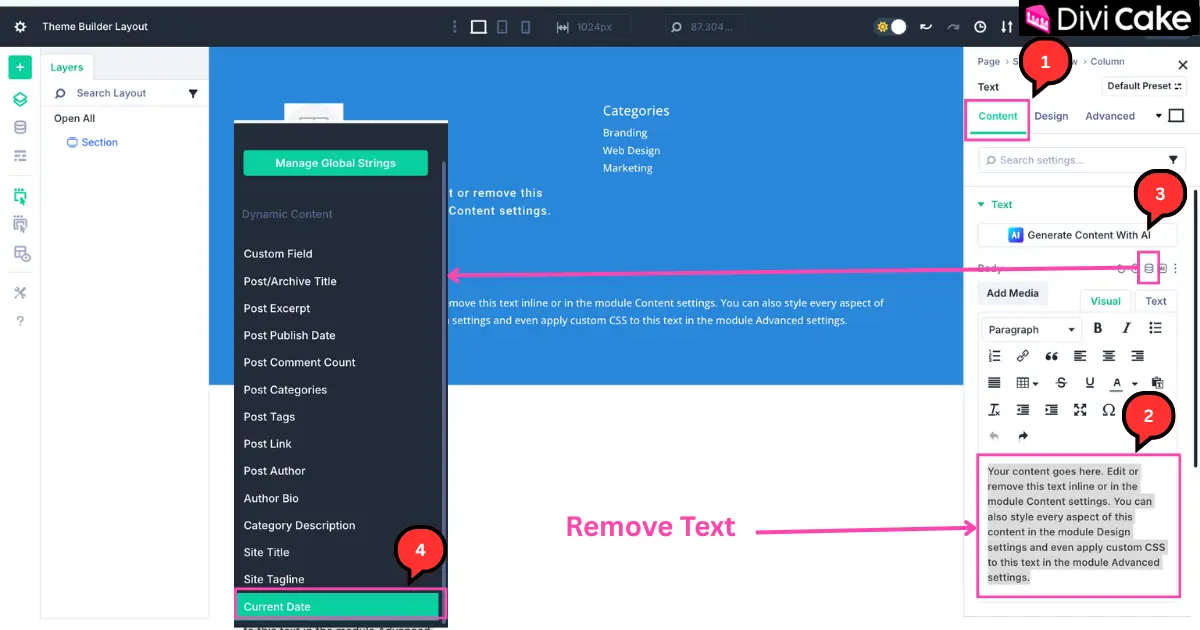
Task: Click the green add module plus button
Action: [x=20, y=67]
